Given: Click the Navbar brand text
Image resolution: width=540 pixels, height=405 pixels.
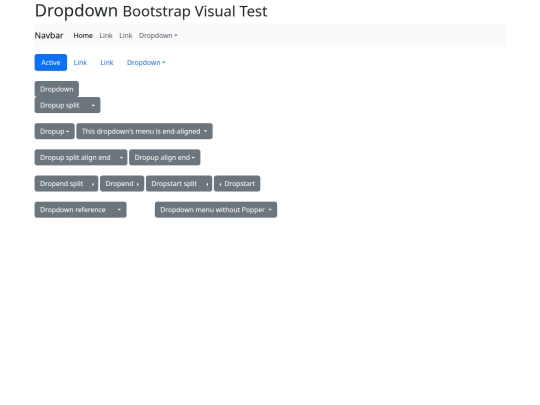Looking at the screenshot, I should (49, 35).
